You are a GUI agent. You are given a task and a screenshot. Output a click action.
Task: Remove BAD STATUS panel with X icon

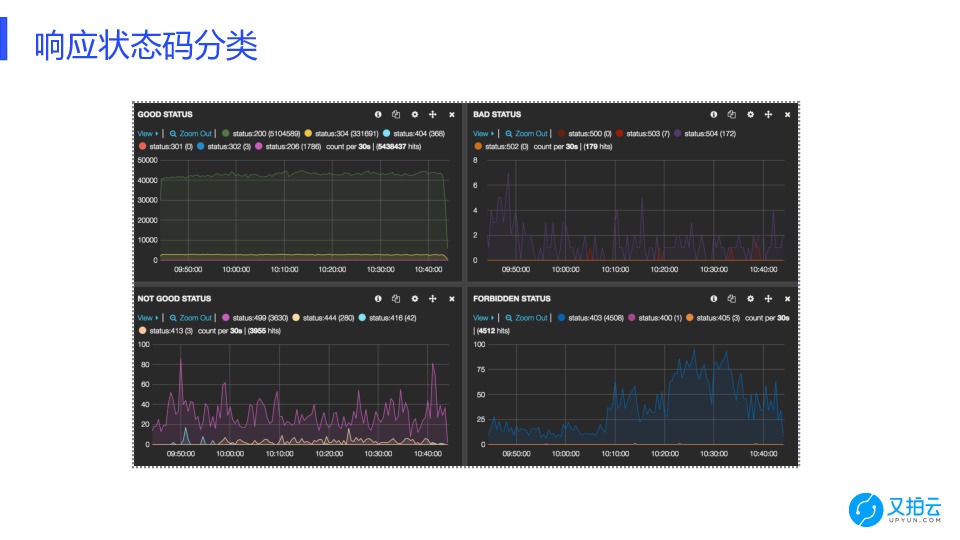tap(787, 114)
